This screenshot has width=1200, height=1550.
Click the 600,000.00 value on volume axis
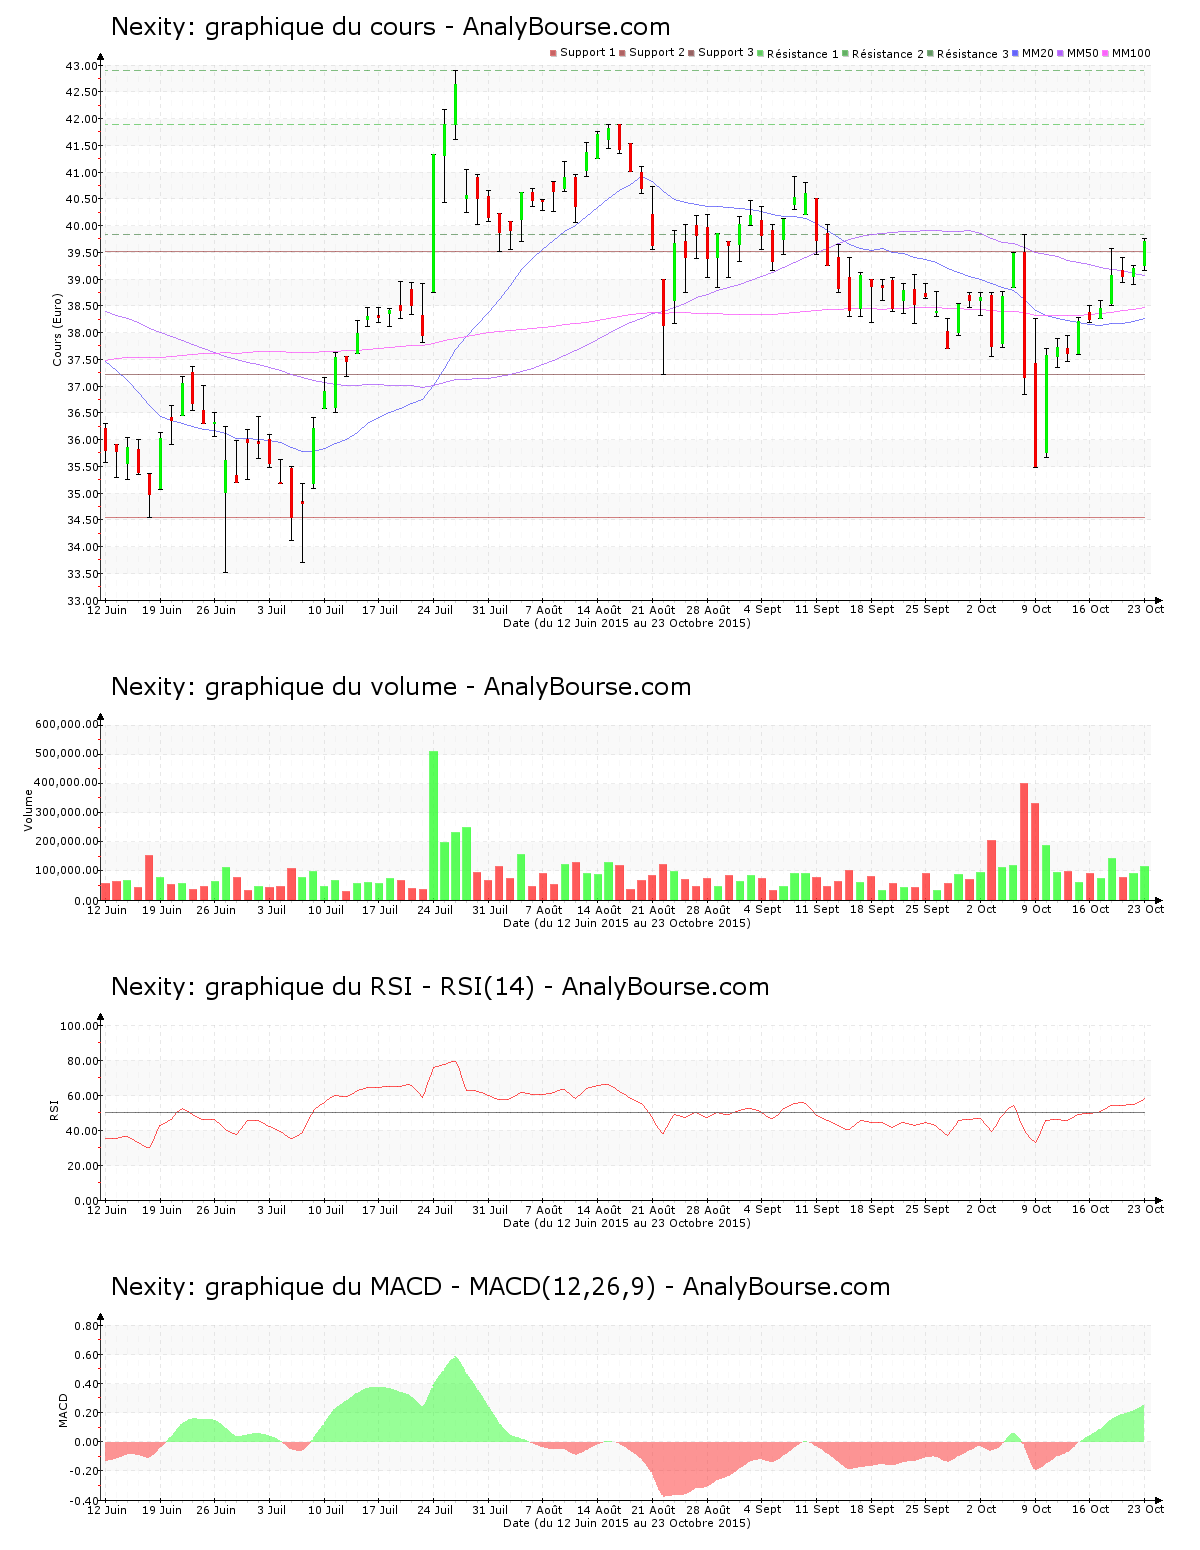[x=66, y=724]
